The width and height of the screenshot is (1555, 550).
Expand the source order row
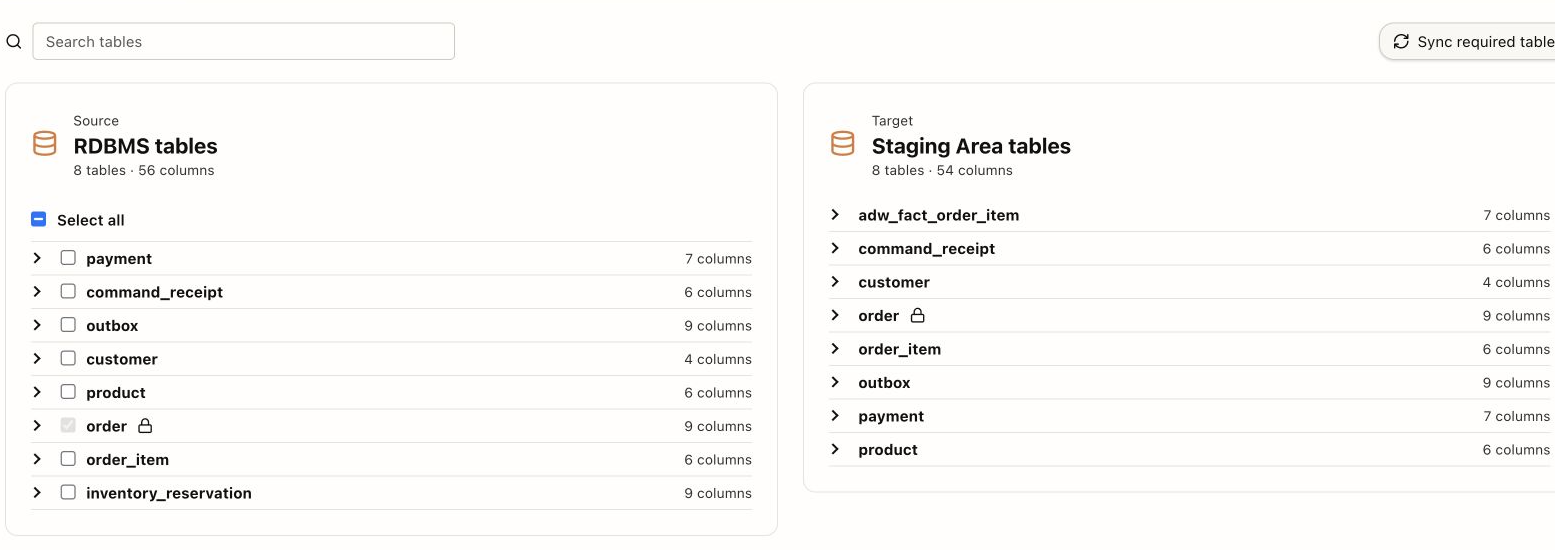pos(37,425)
